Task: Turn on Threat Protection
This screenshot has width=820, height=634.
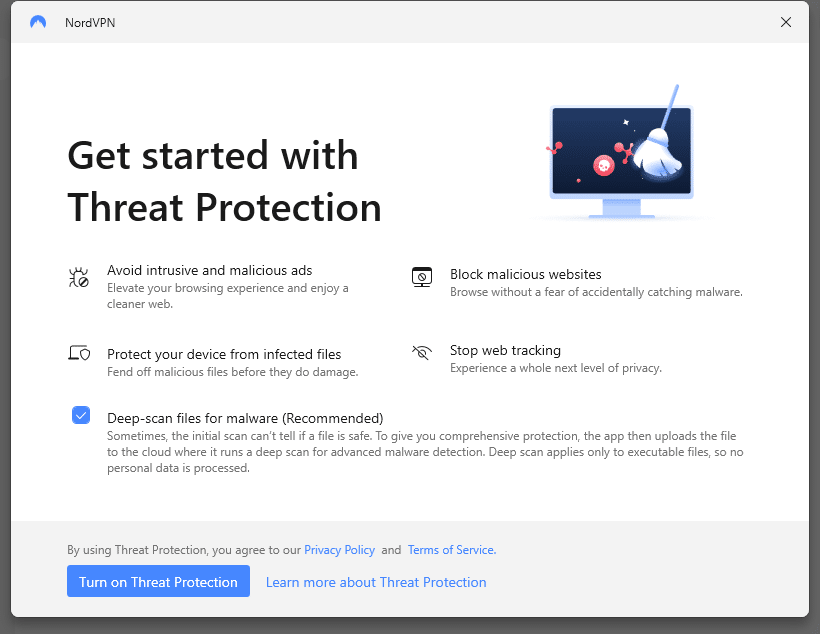Action: coord(158,581)
